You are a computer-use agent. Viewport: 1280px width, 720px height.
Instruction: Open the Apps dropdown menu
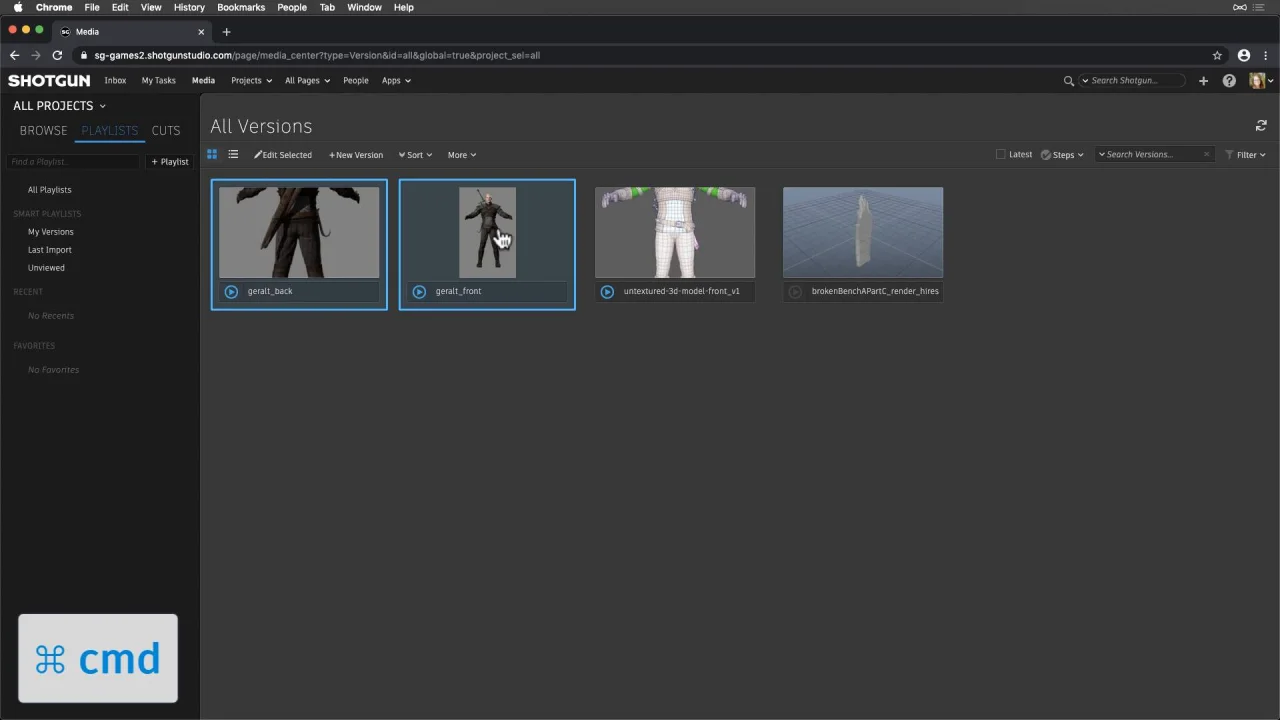coord(396,81)
